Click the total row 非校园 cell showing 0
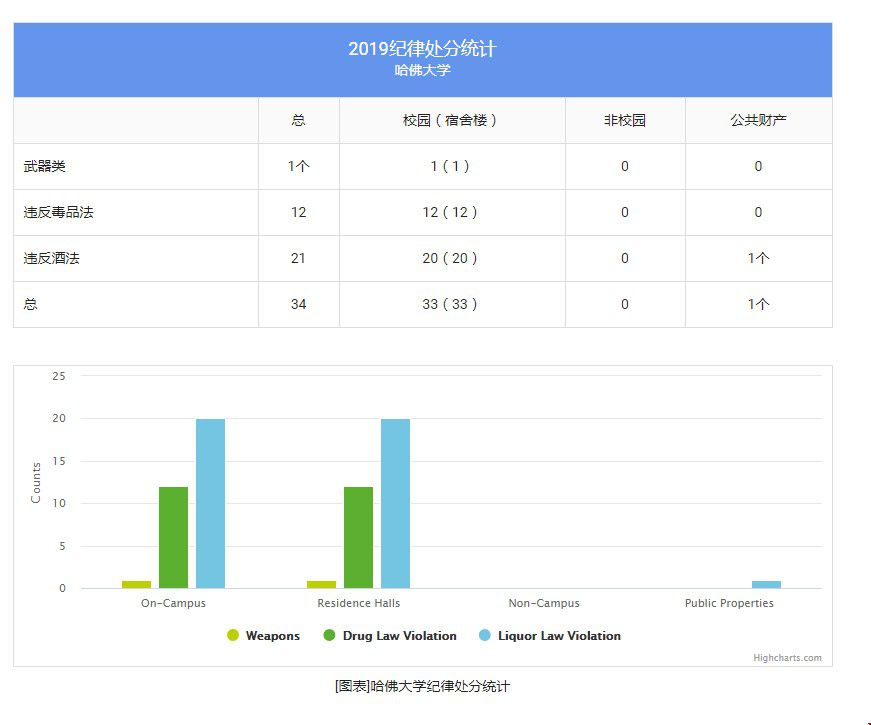Image resolution: width=871 pixels, height=725 pixels. tap(625, 304)
